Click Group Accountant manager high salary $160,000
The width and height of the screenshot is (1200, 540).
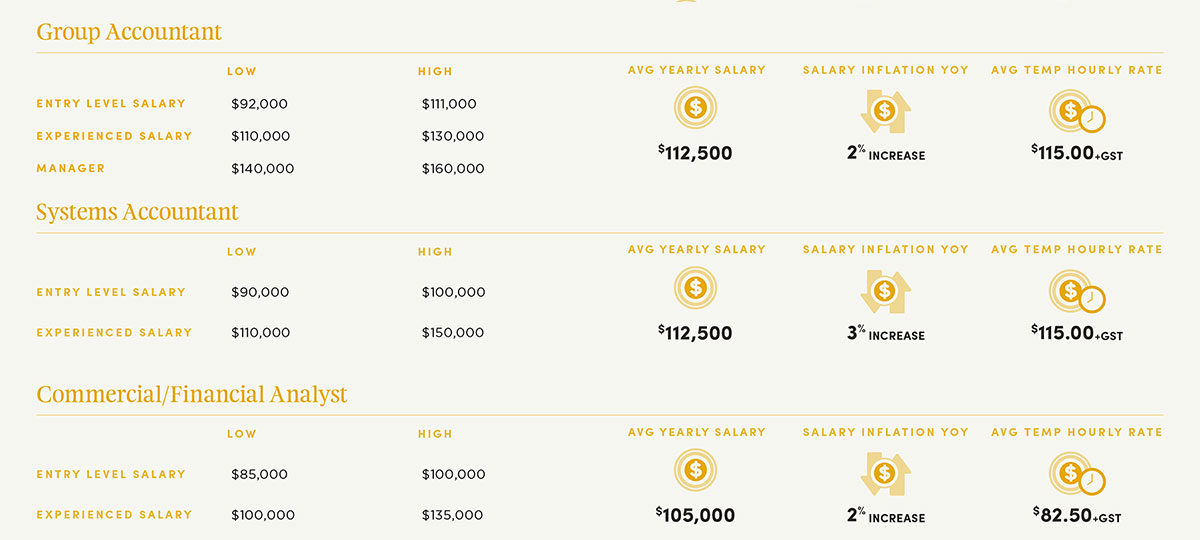[x=453, y=169]
